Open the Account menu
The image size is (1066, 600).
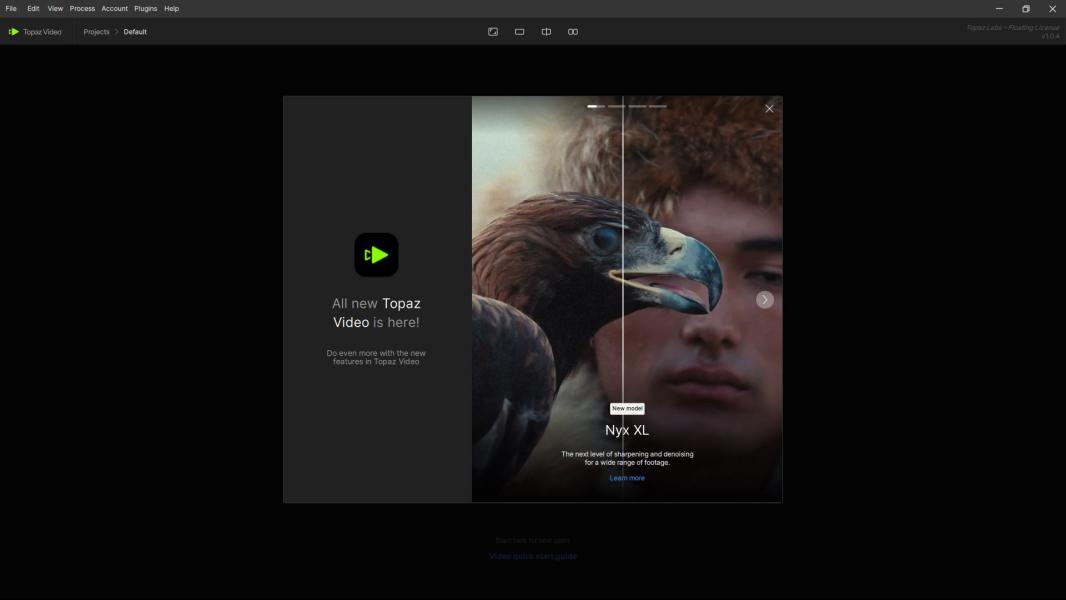[x=114, y=8]
